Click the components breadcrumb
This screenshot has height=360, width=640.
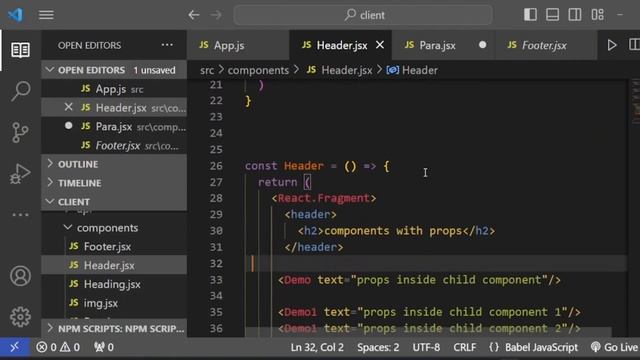tap(258, 70)
